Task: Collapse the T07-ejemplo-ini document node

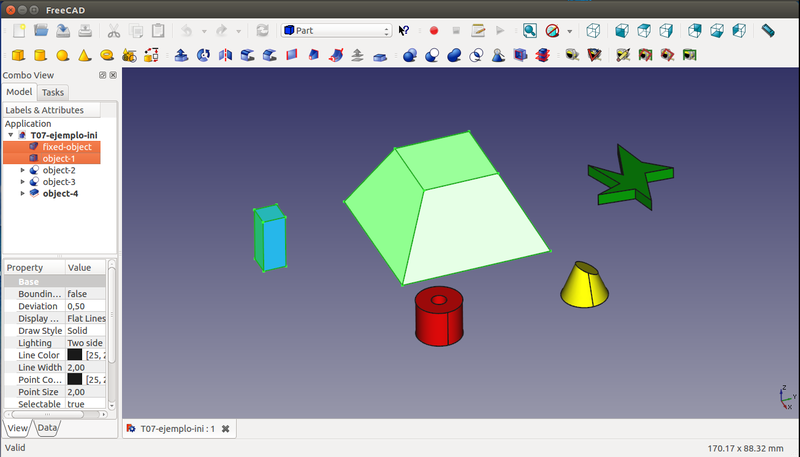Action: (11, 135)
